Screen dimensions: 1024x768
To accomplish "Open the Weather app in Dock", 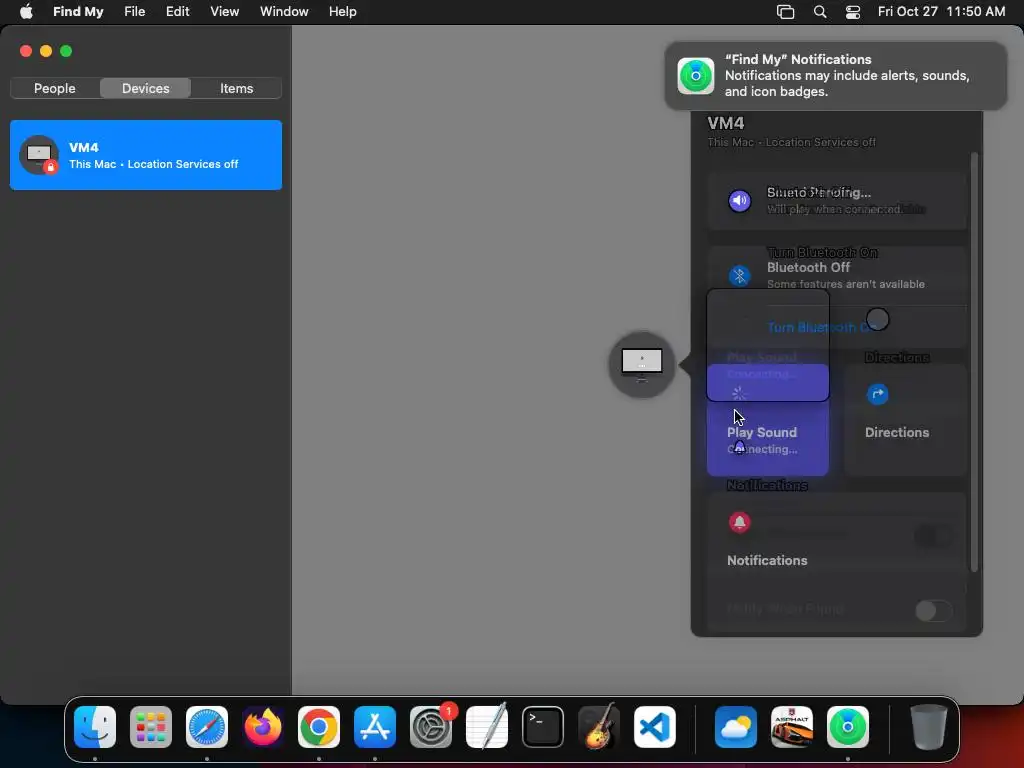I will tap(736, 727).
